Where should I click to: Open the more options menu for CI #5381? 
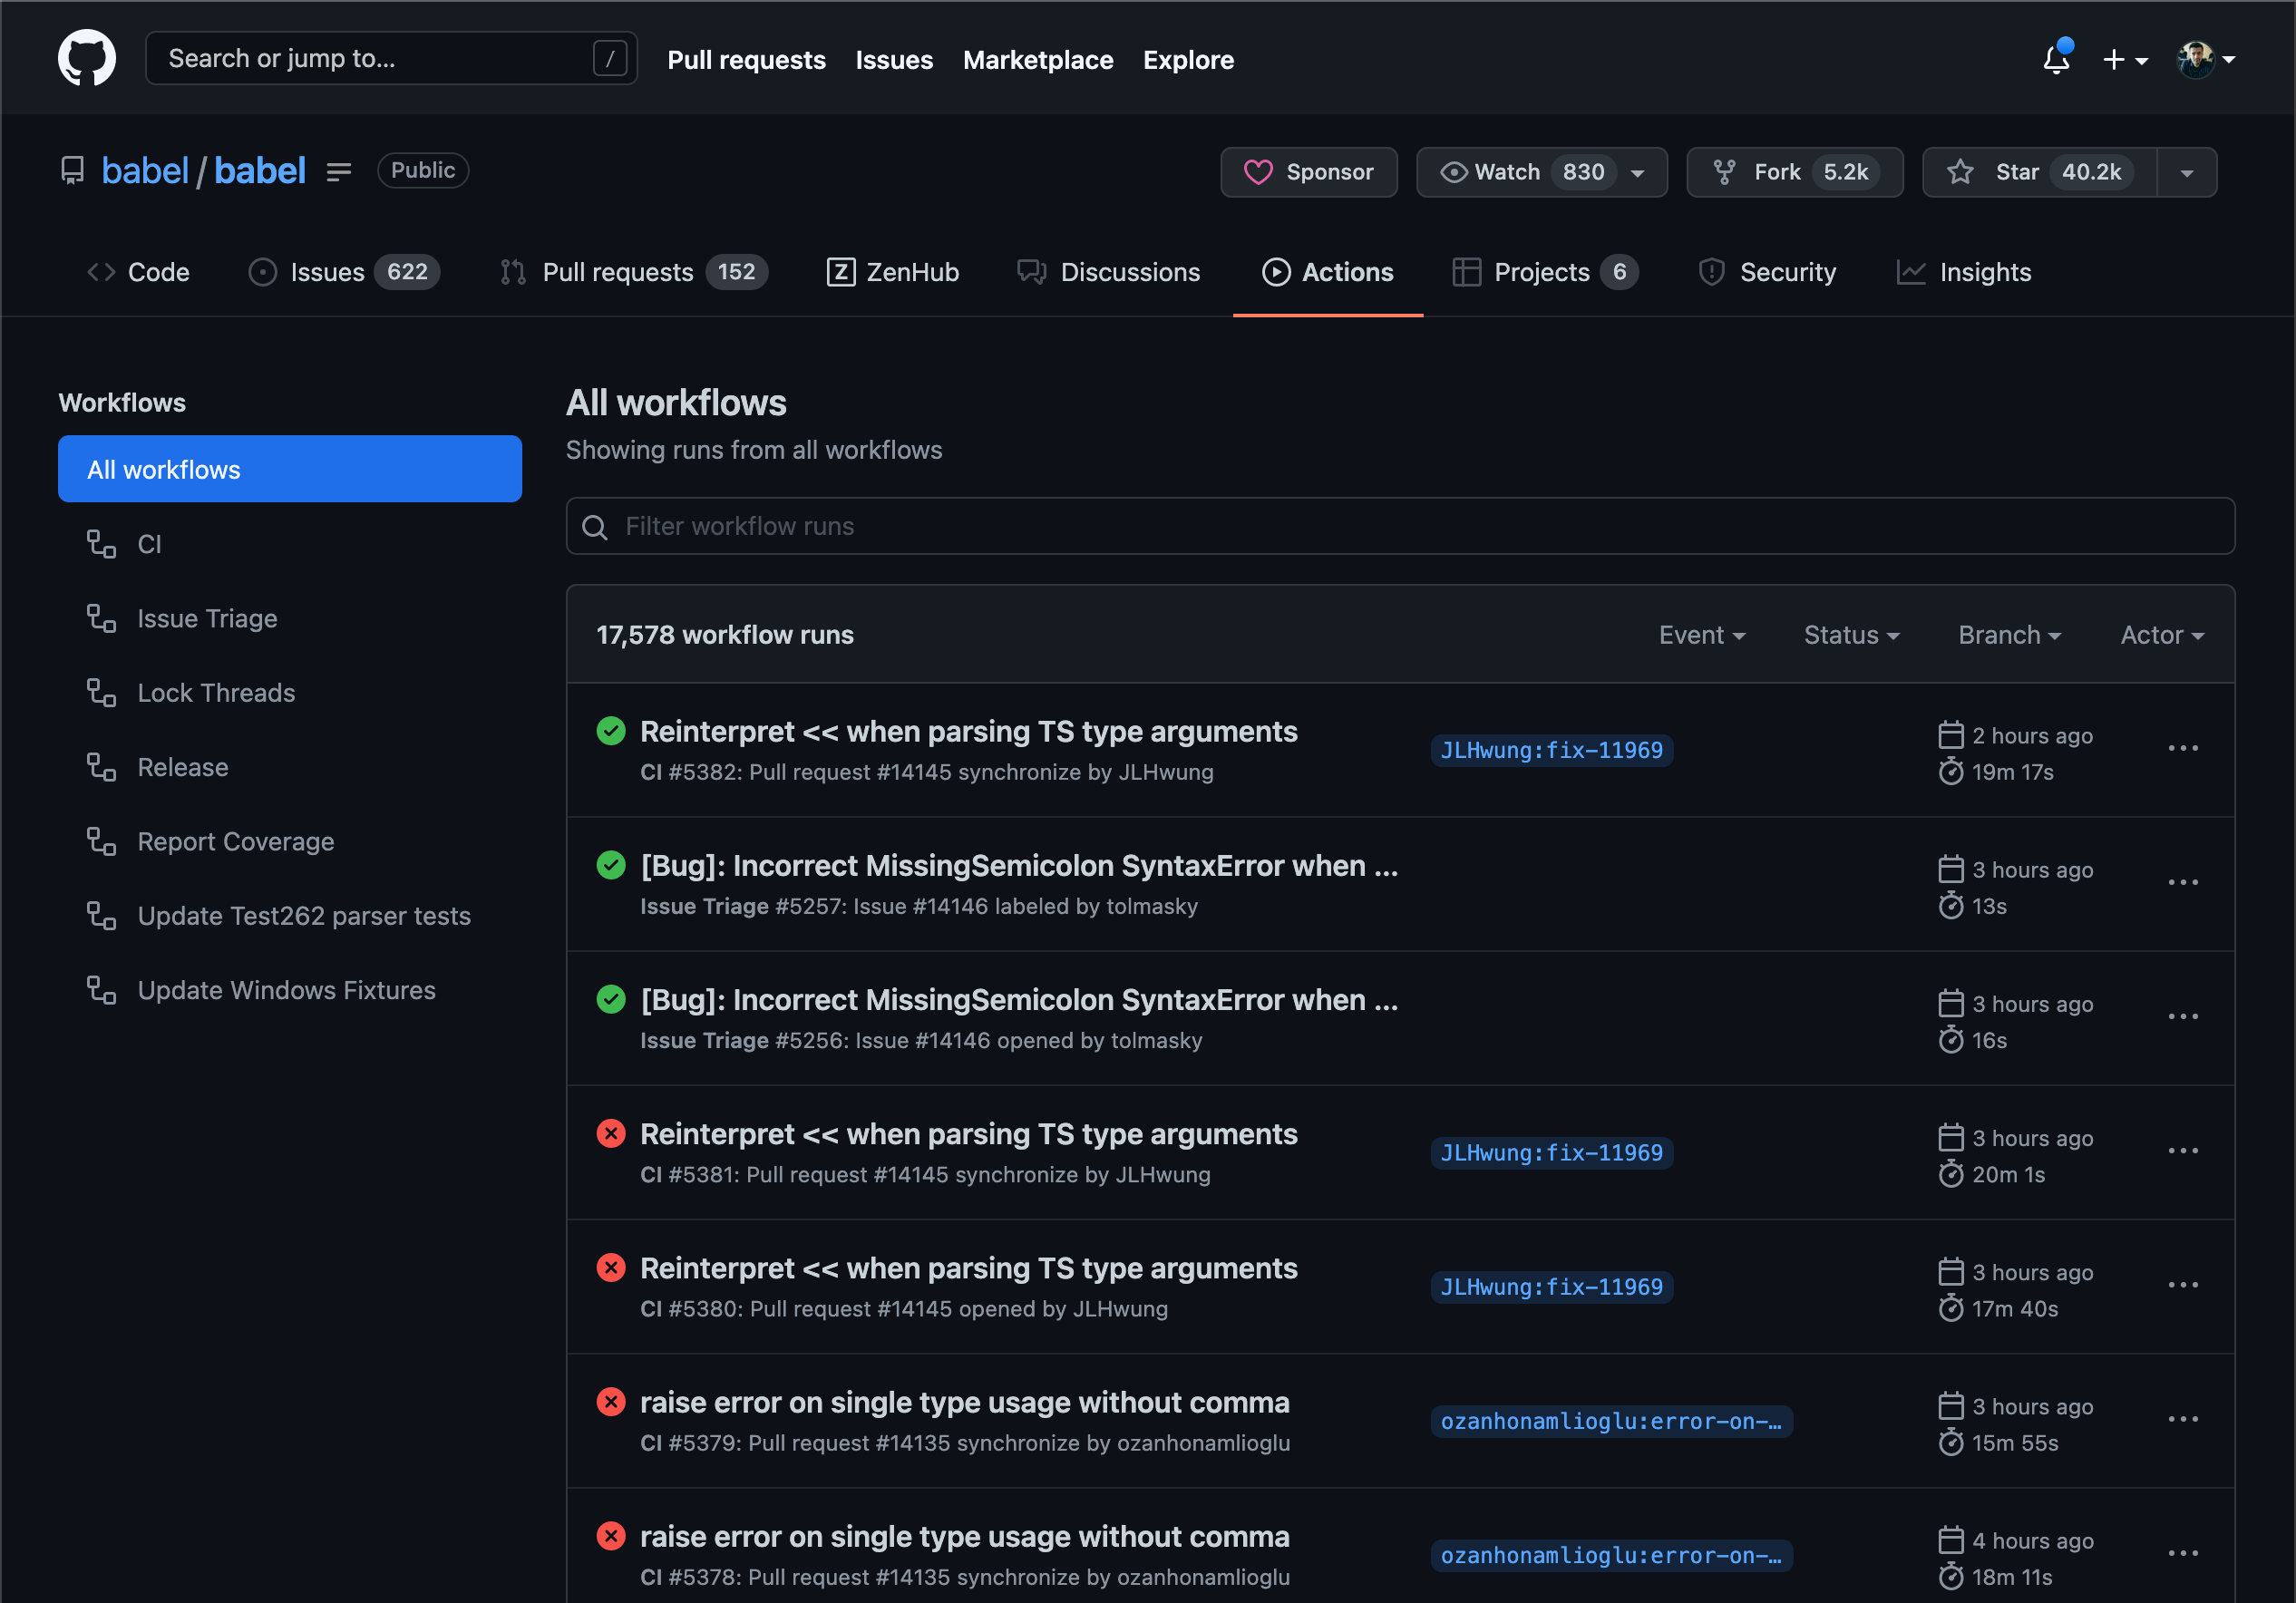2183,1151
